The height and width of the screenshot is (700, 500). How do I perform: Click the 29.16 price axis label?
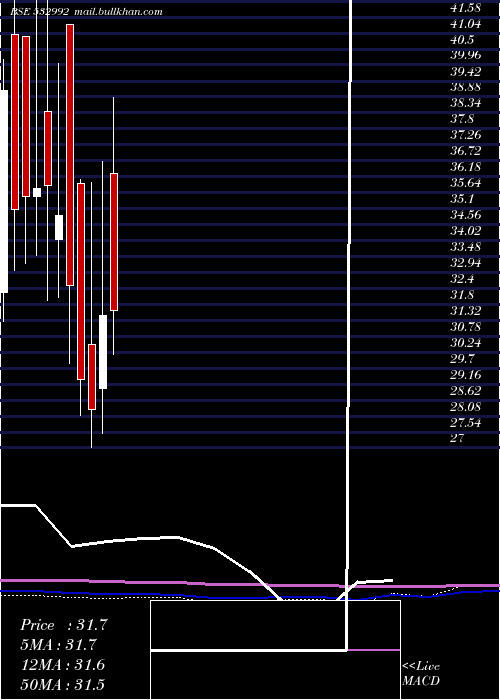[466, 375]
